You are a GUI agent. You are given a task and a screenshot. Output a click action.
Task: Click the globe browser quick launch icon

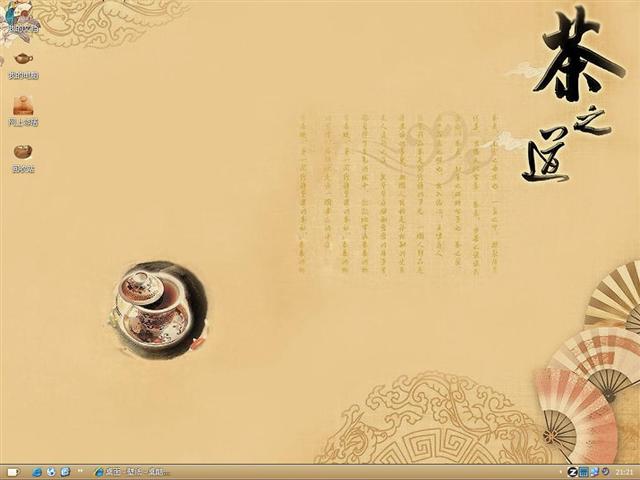(51, 472)
